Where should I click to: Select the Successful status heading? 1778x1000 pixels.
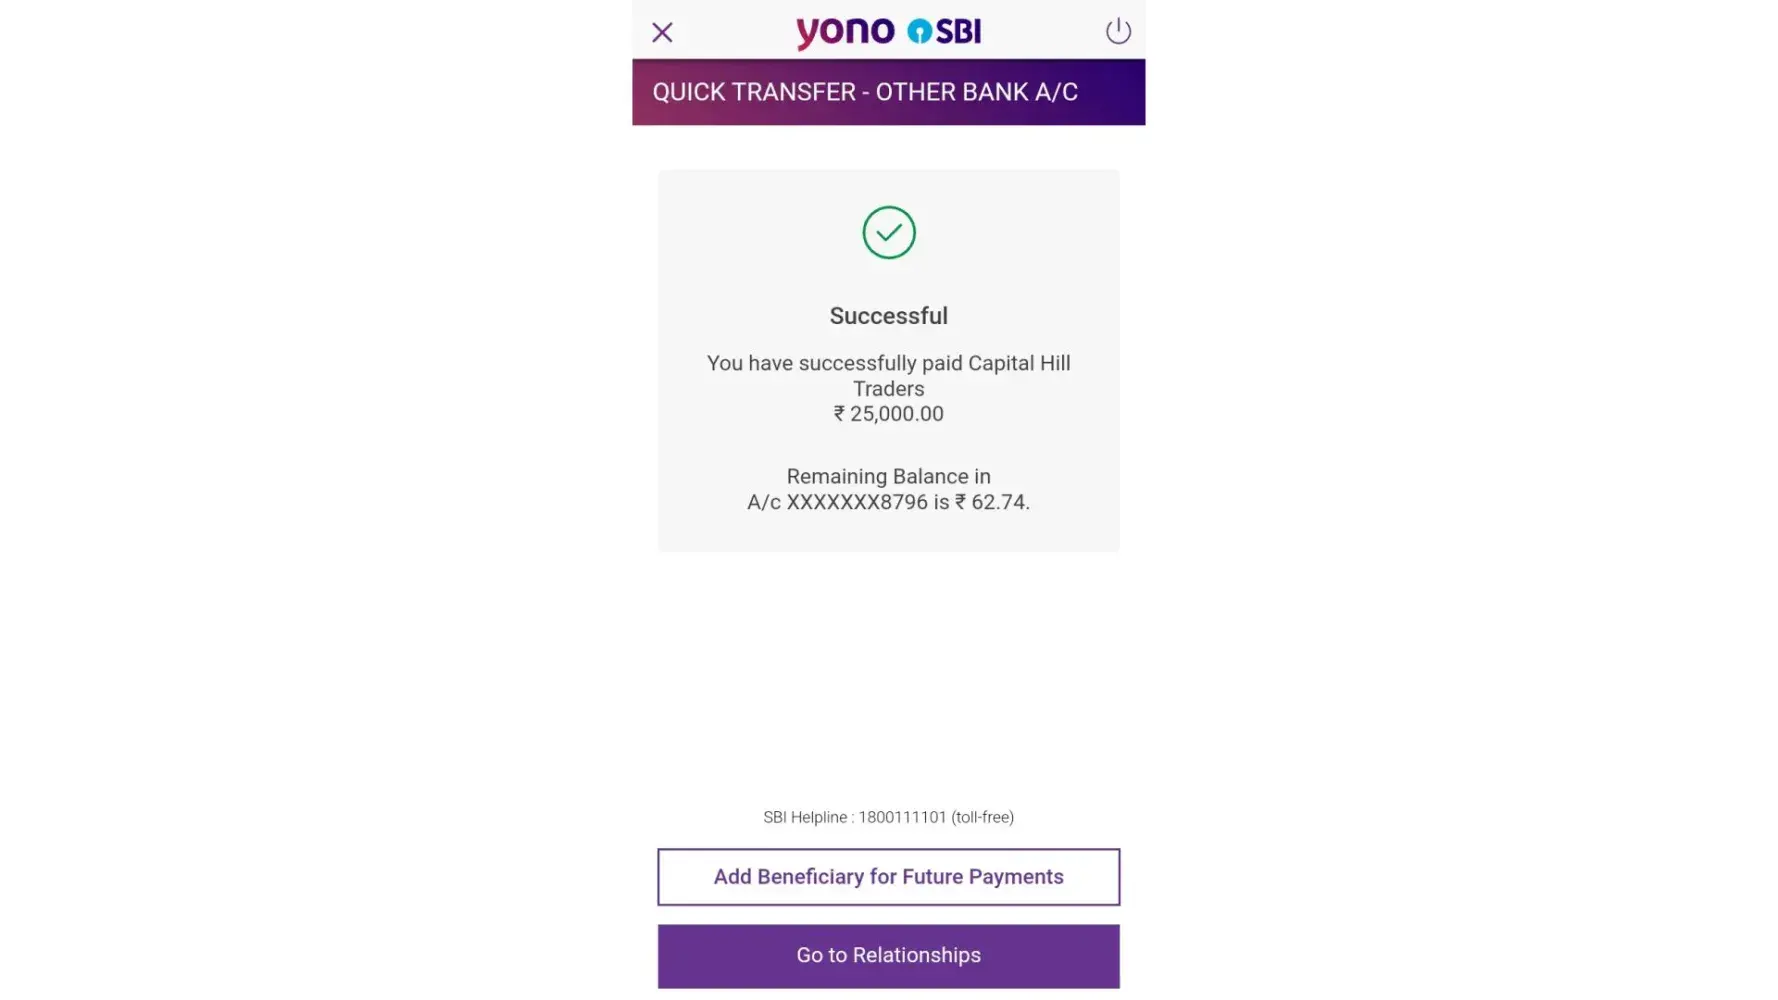[888, 316]
